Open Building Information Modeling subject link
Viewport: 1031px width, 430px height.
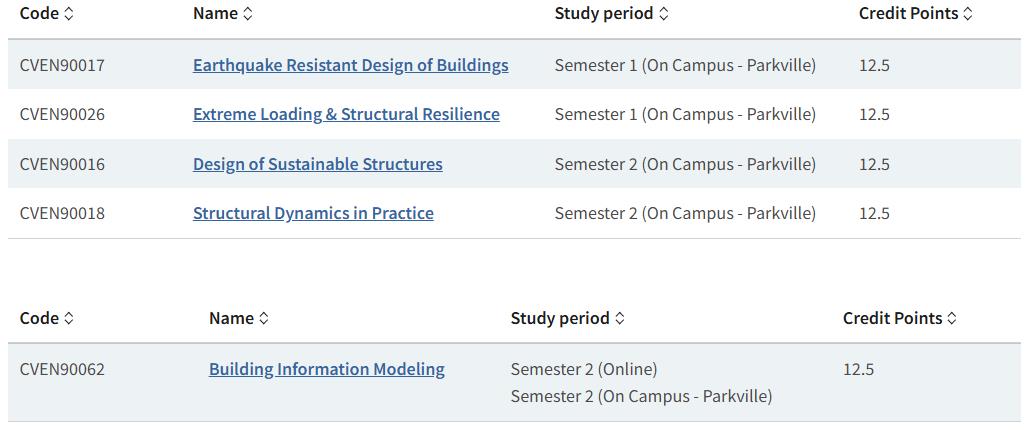pyautogui.click(x=327, y=369)
